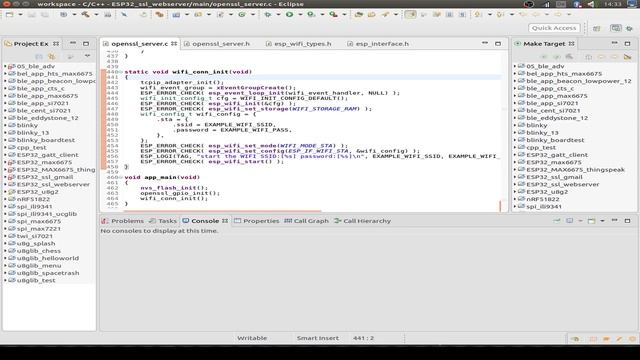The width and height of the screenshot is (640, 360).
Task: Switch to the C/C++ perspective icon
Action: [616, 28]
